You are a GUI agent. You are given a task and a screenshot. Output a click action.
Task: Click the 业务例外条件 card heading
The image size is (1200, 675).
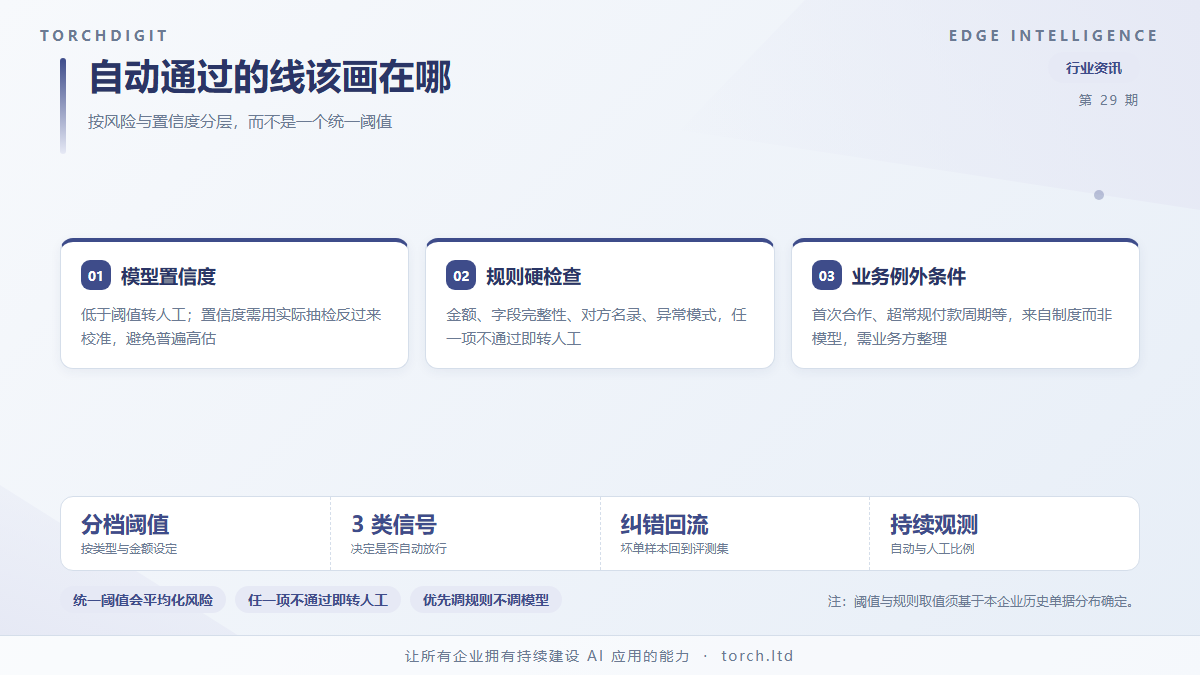[908, 277]
